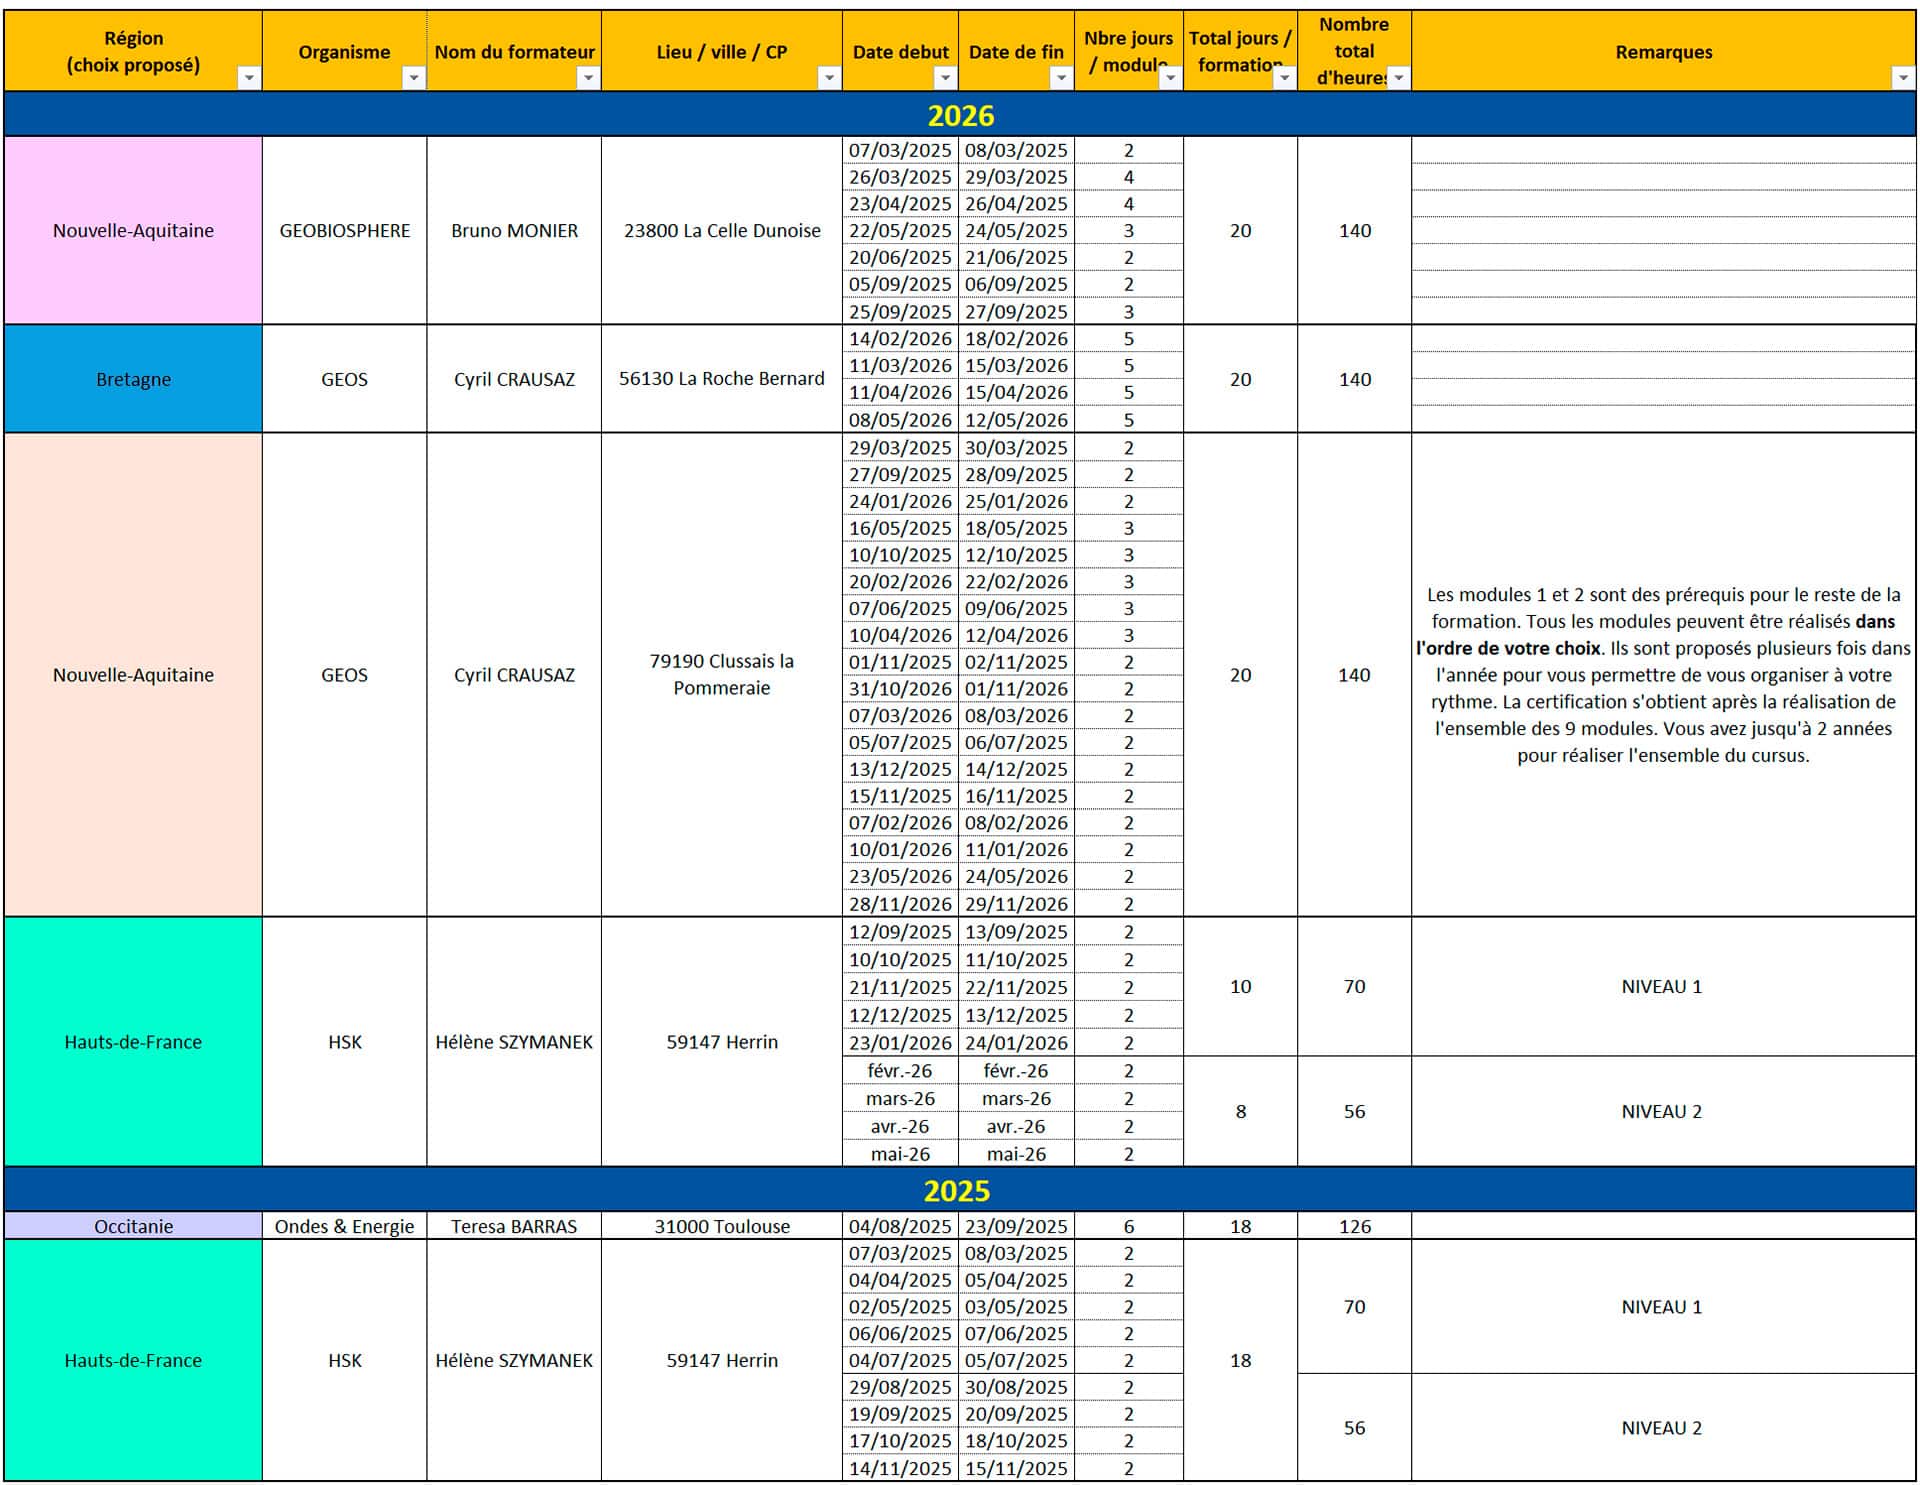
Task: Select end date 24/01/2026 cell
Action: [x=1016, y=1043]
